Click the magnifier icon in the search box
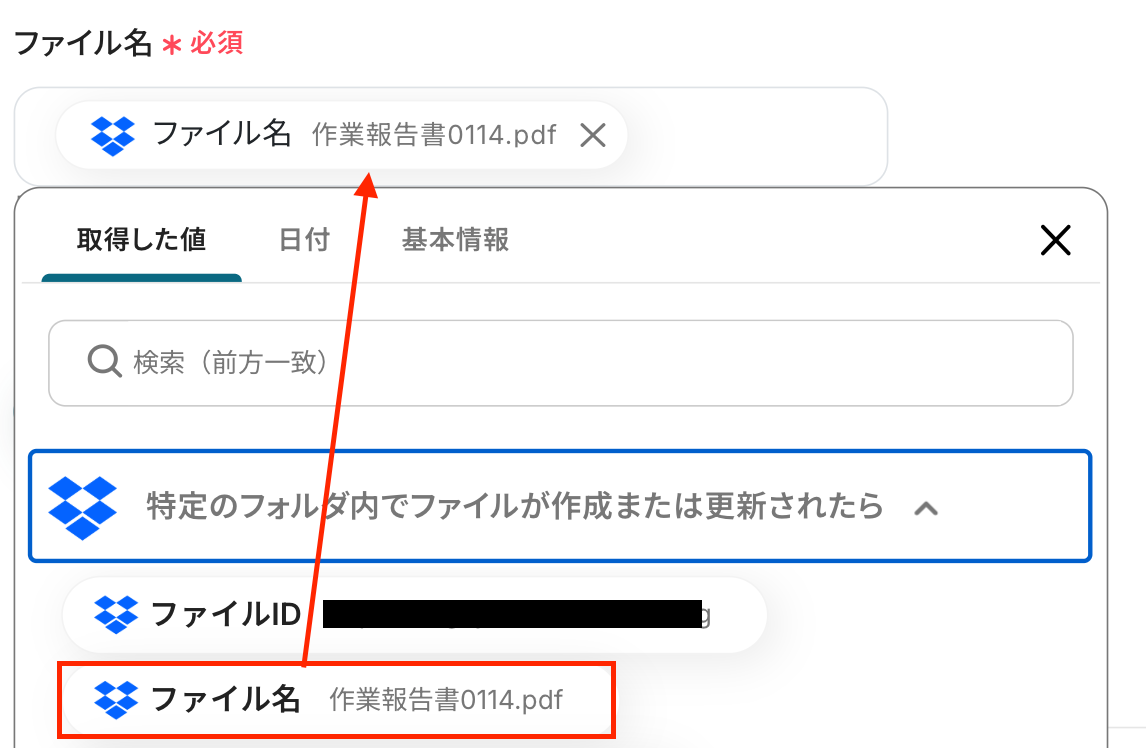This screenshot has height=748, width=1146. click(104, 361)
